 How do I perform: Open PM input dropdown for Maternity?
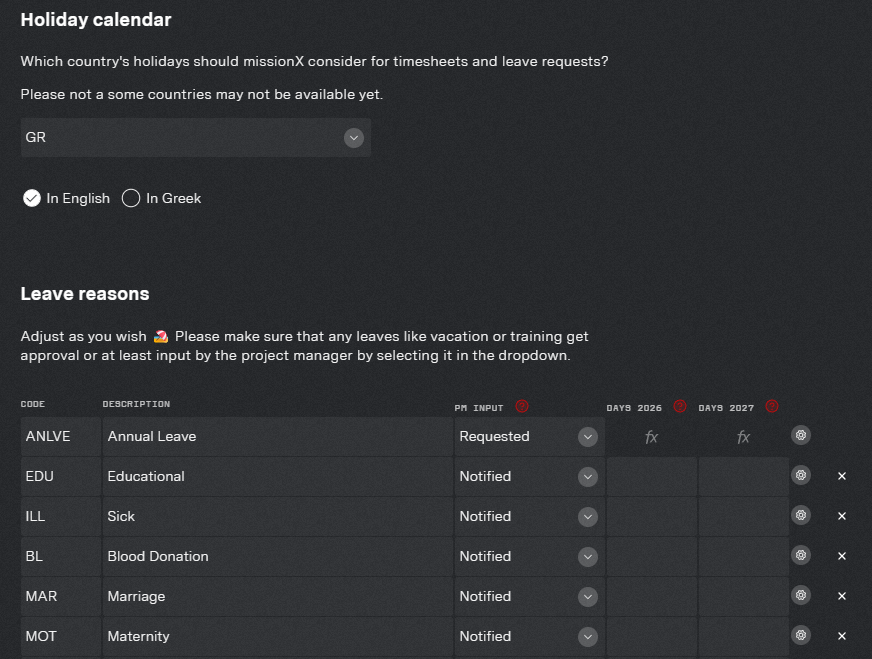pyautogui.click(x=587, y=637)
